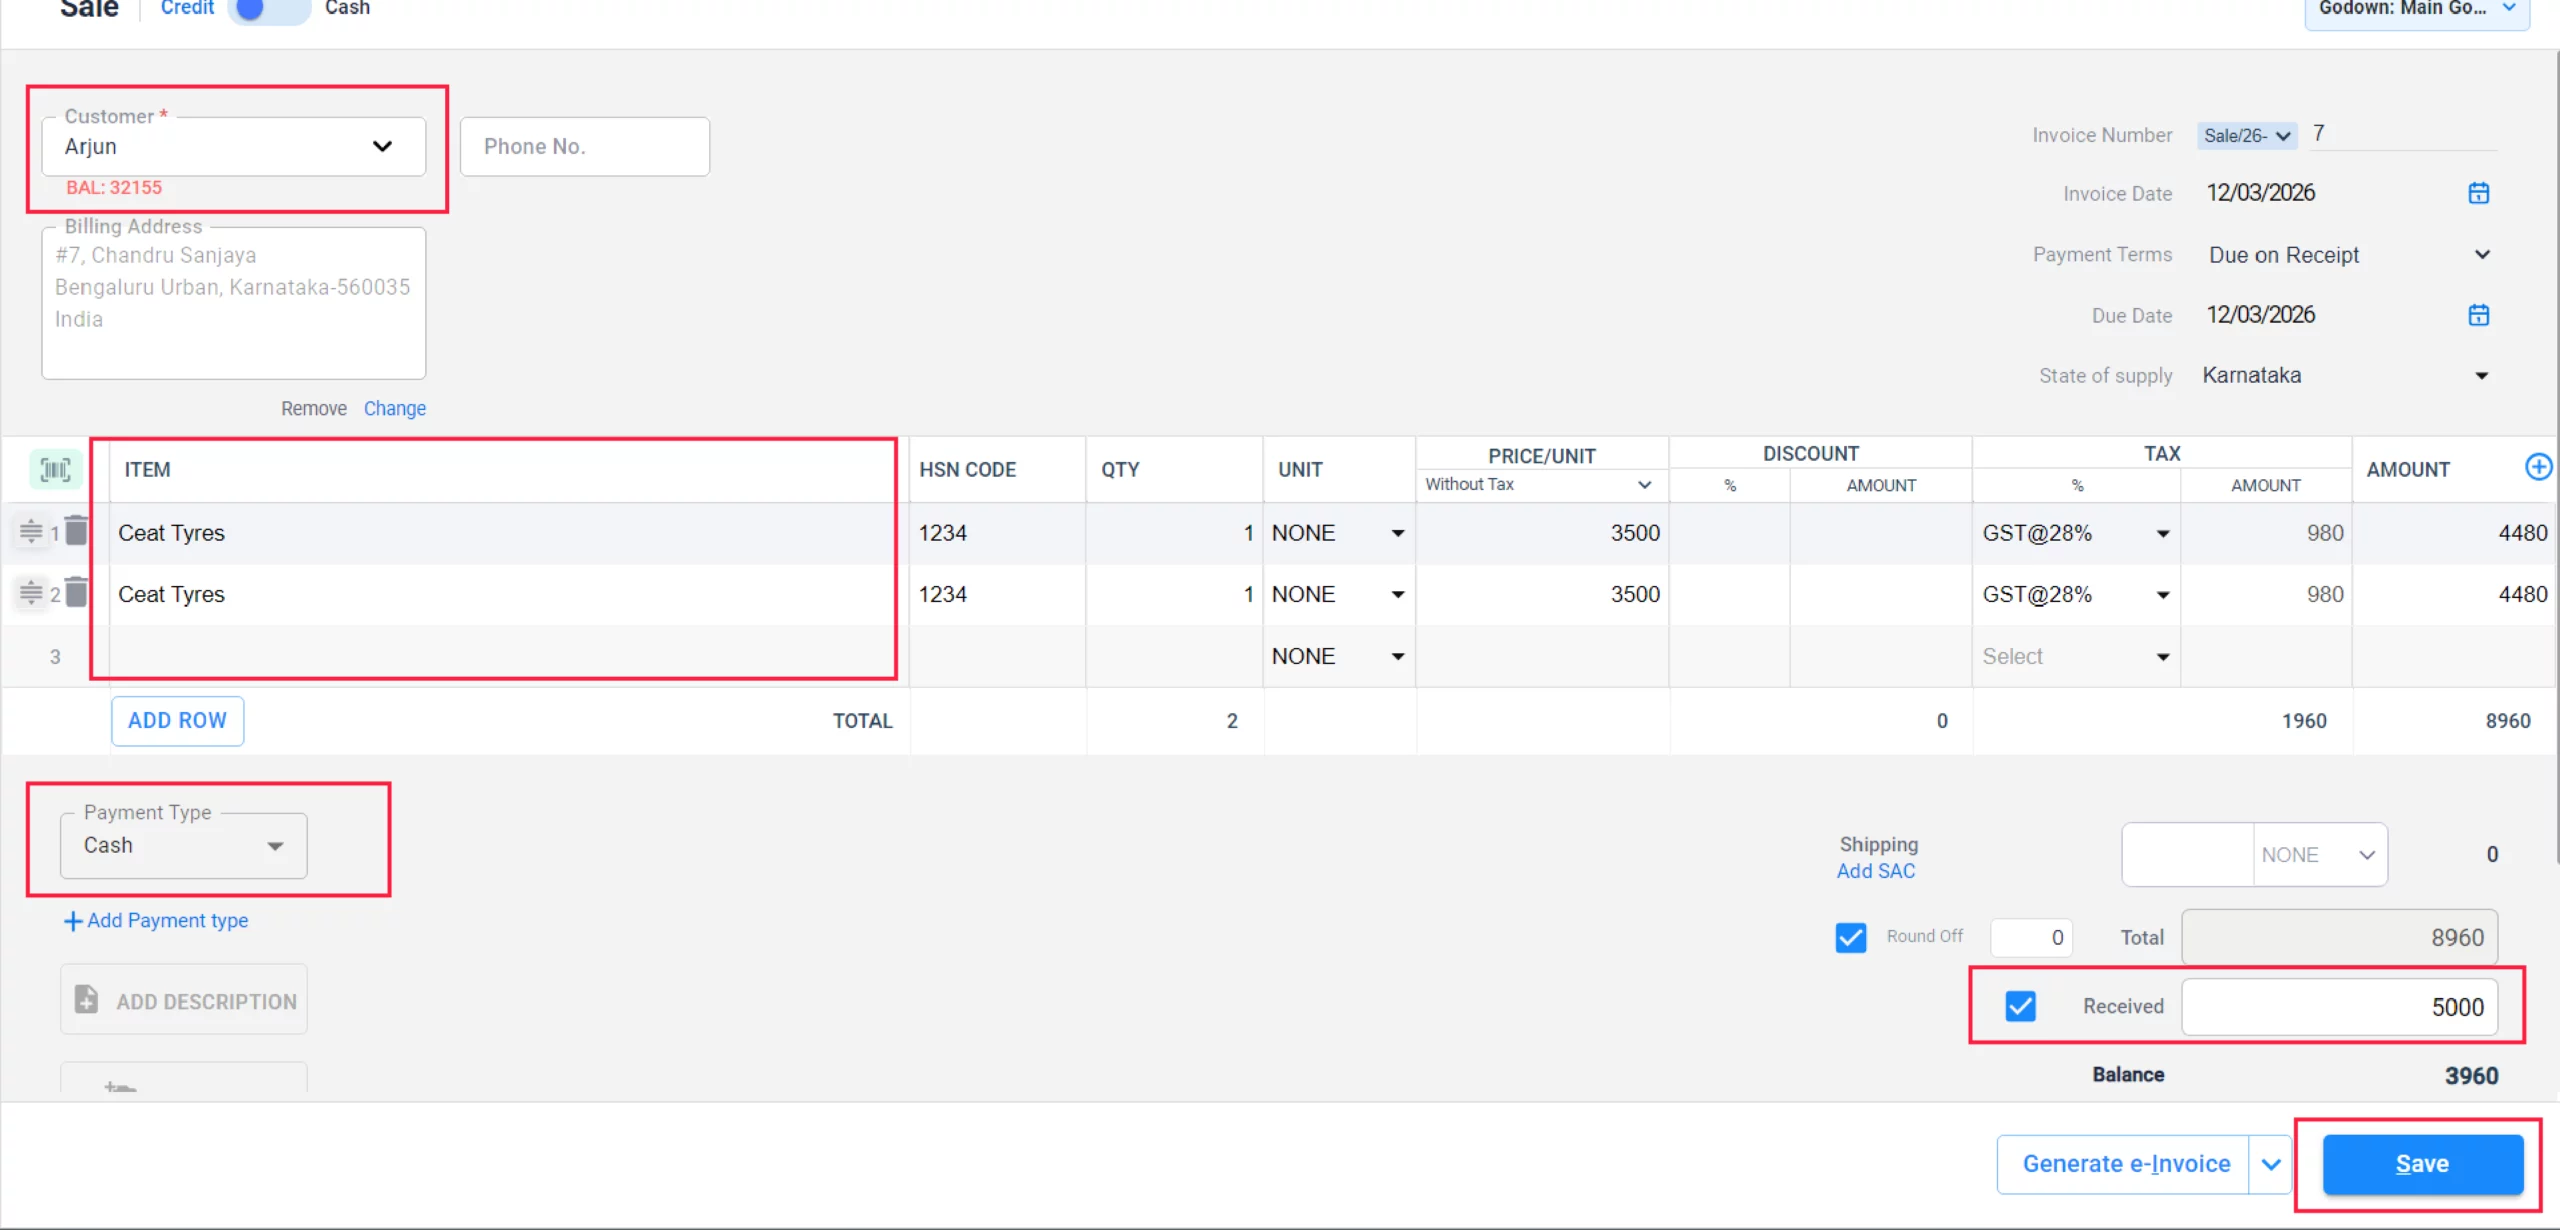Click Change under the billing address

tap(394, 408)
